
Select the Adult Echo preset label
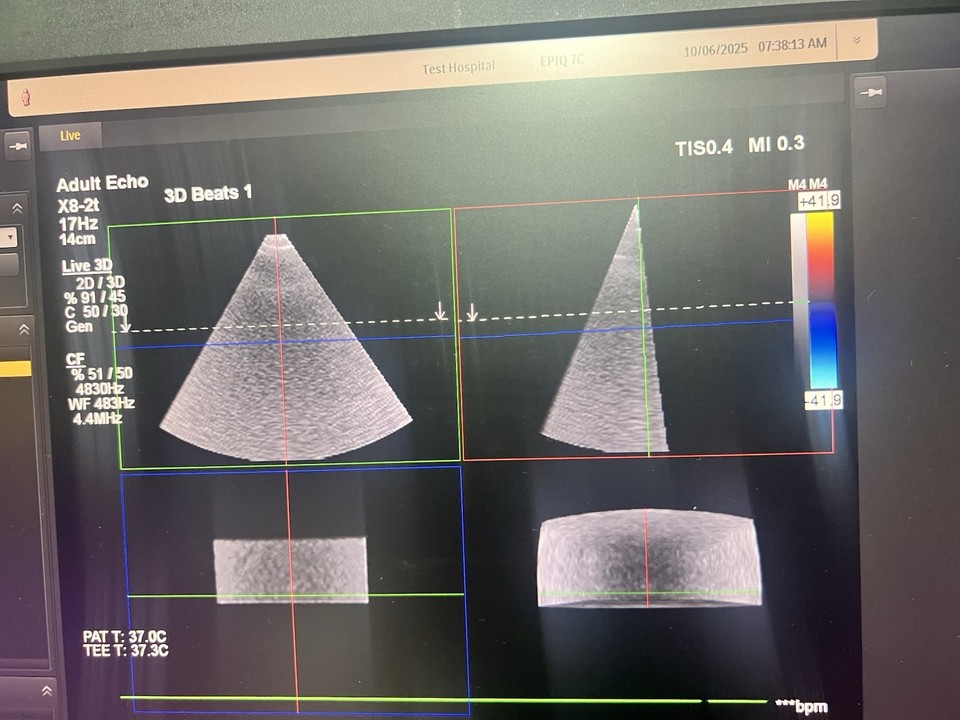pyautogui.click(x=102, y=183)
